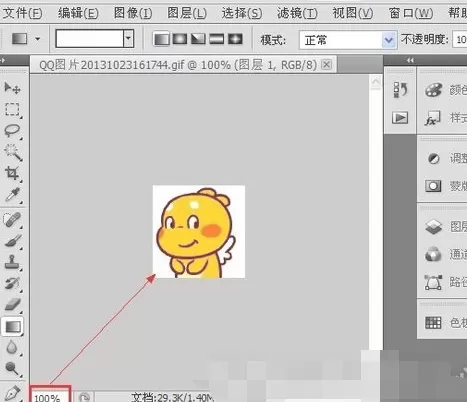Open the History panel icon
467x402 pixels.
400,90
